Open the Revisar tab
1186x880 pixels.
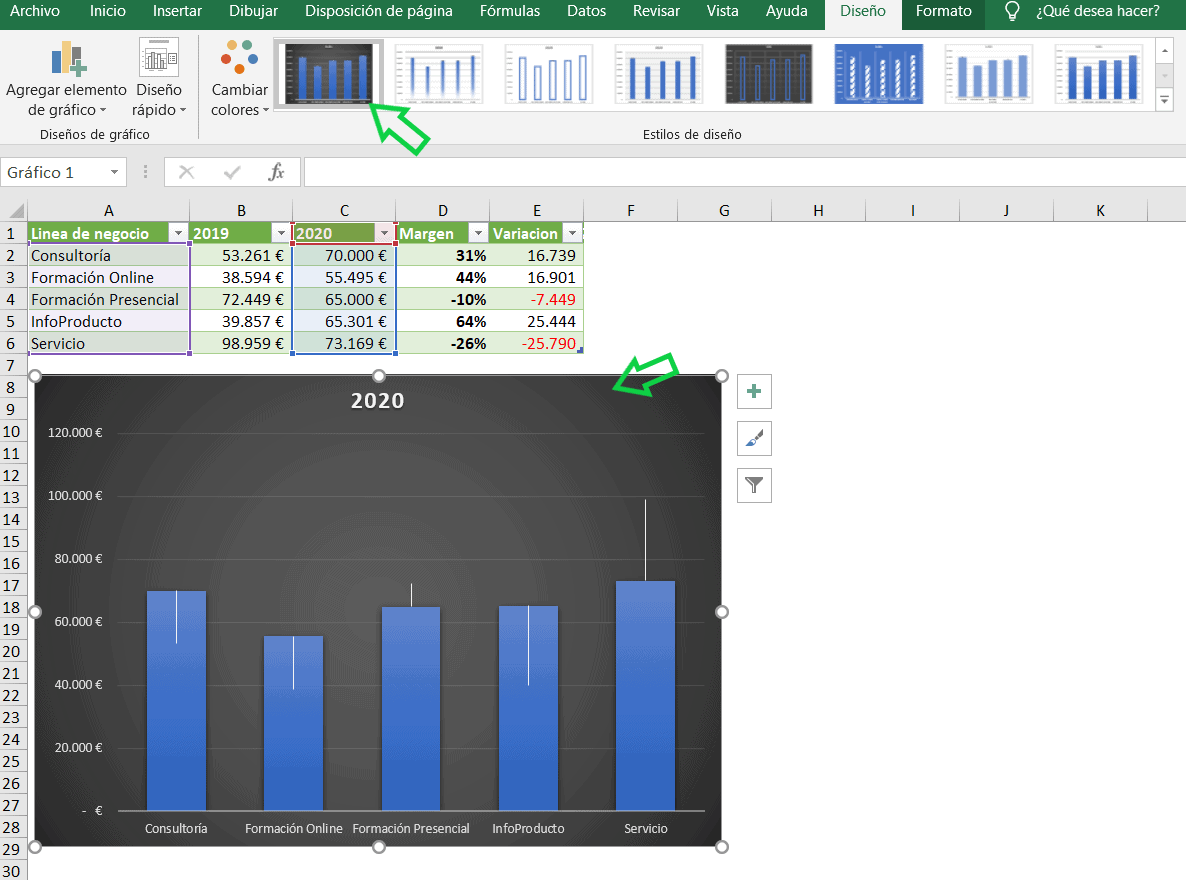[x=656, y=11]
